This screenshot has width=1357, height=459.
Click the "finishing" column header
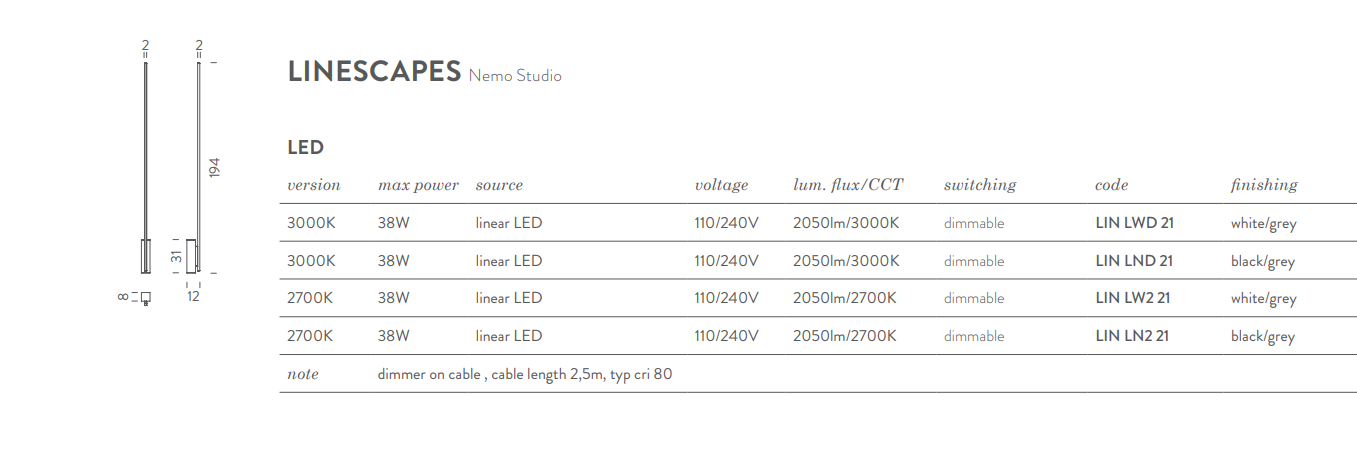(1263, 185)
